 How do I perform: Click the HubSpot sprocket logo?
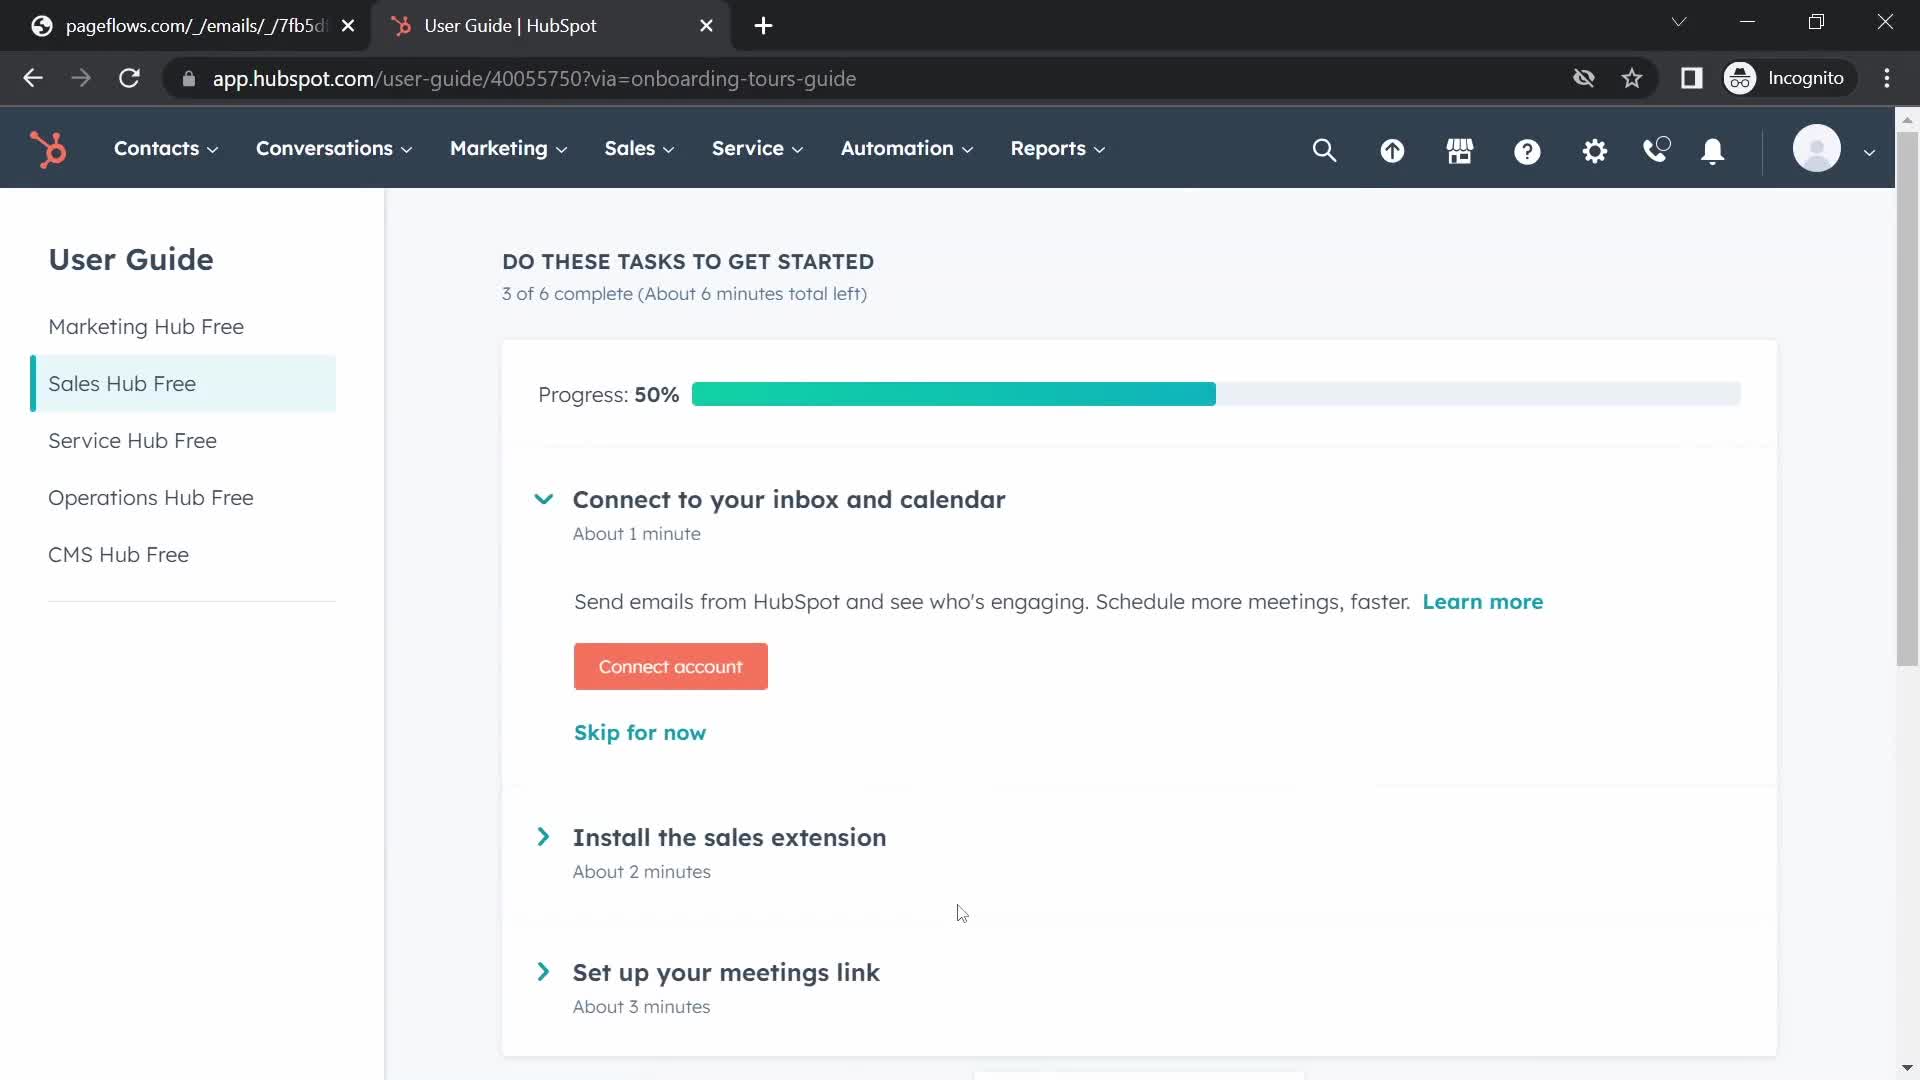[48, 149]
